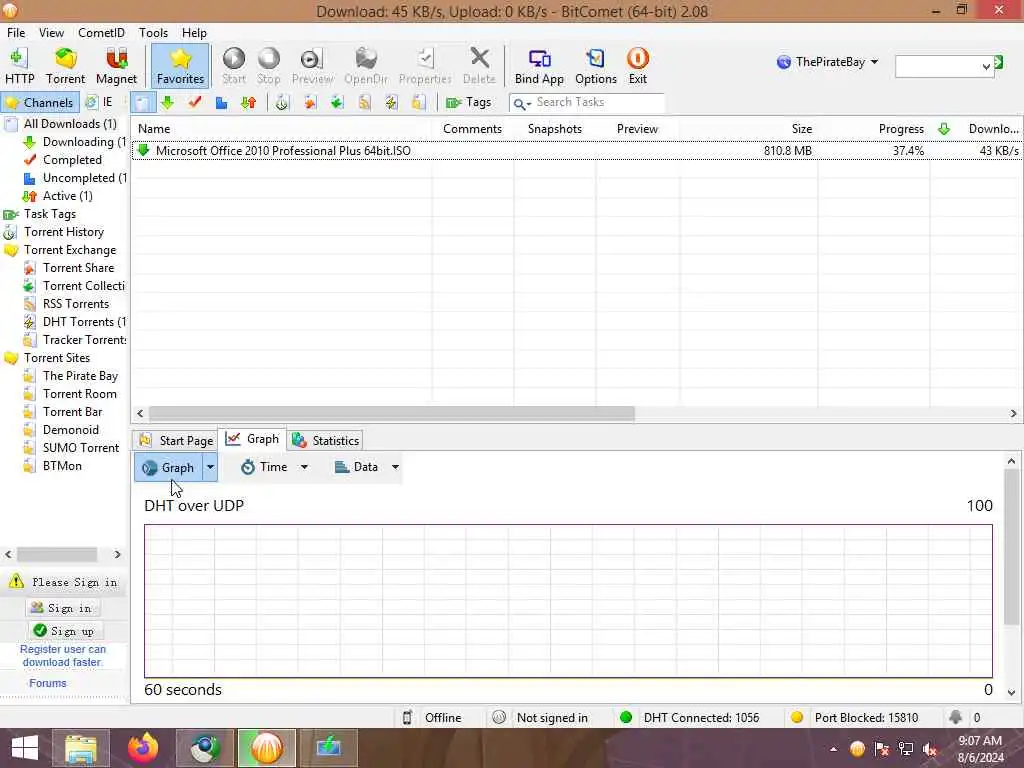
Task: Open a new Torrent file
Action: pos(65,66)
